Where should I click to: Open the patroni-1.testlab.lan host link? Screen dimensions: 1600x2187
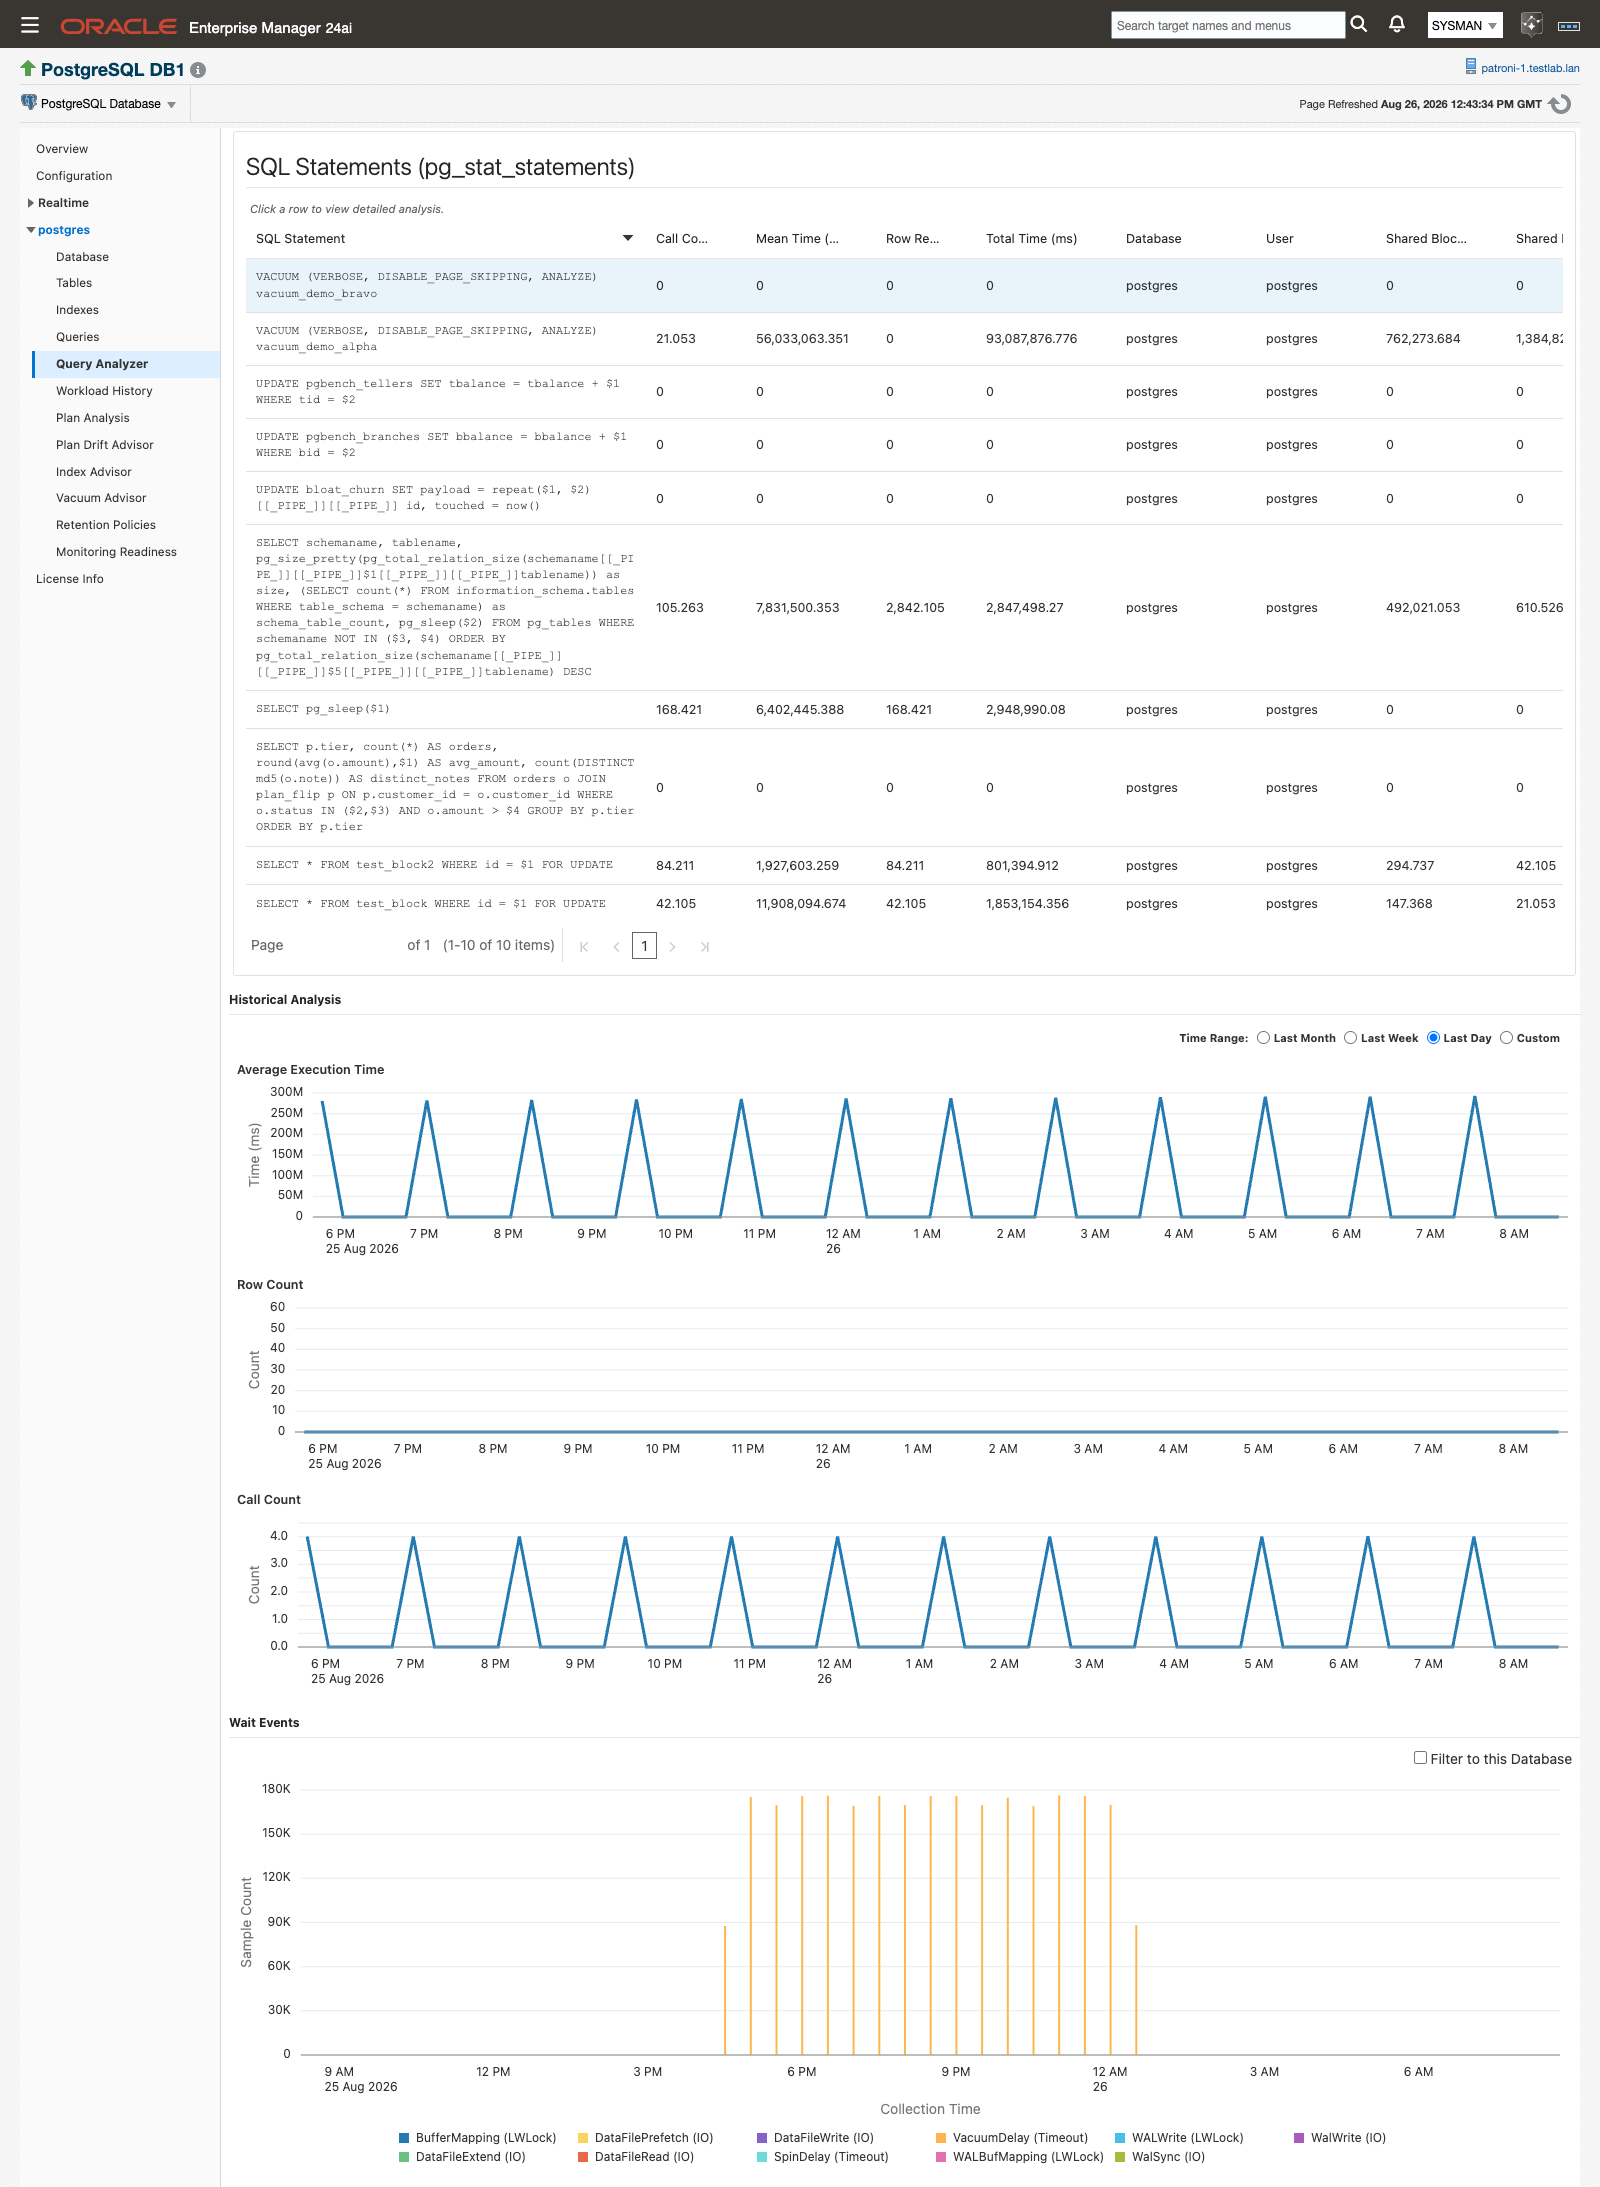click(x=1530, y=68)
